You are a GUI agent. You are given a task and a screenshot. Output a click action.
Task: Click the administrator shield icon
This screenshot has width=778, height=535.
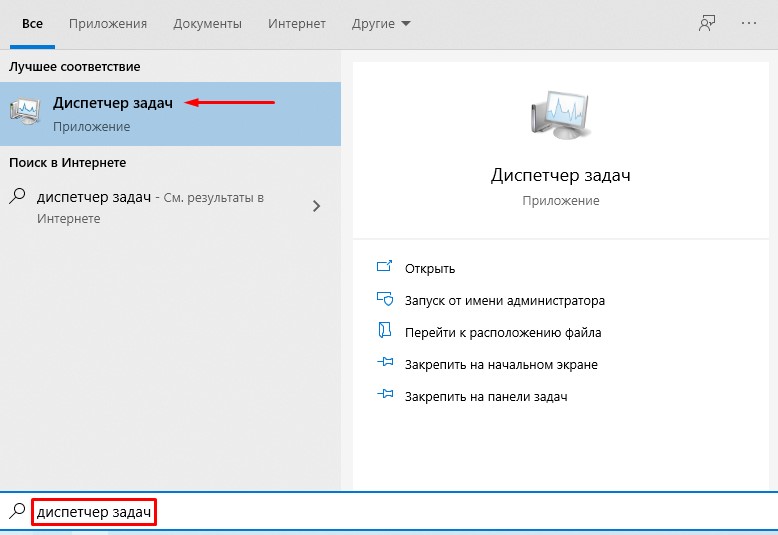385,299
